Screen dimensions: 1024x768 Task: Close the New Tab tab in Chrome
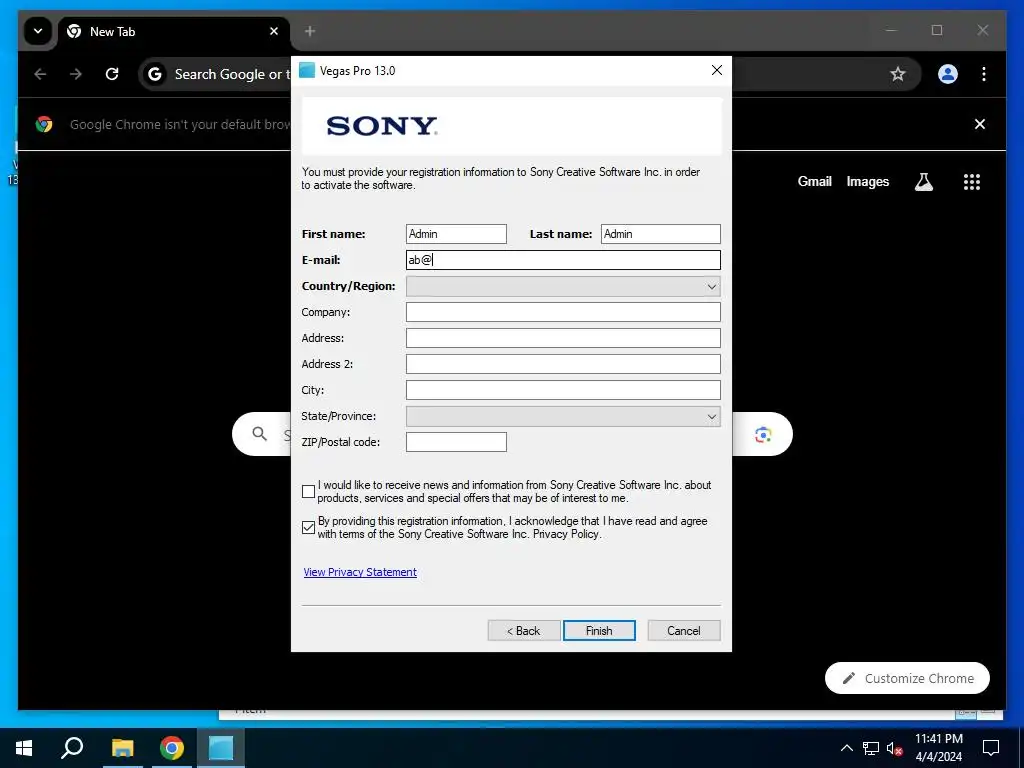[x=274, y=31]
